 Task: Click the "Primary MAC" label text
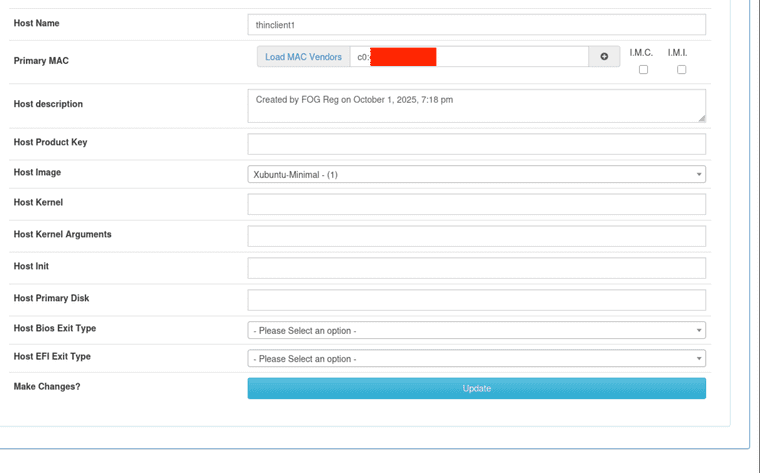tap(41, 61)
